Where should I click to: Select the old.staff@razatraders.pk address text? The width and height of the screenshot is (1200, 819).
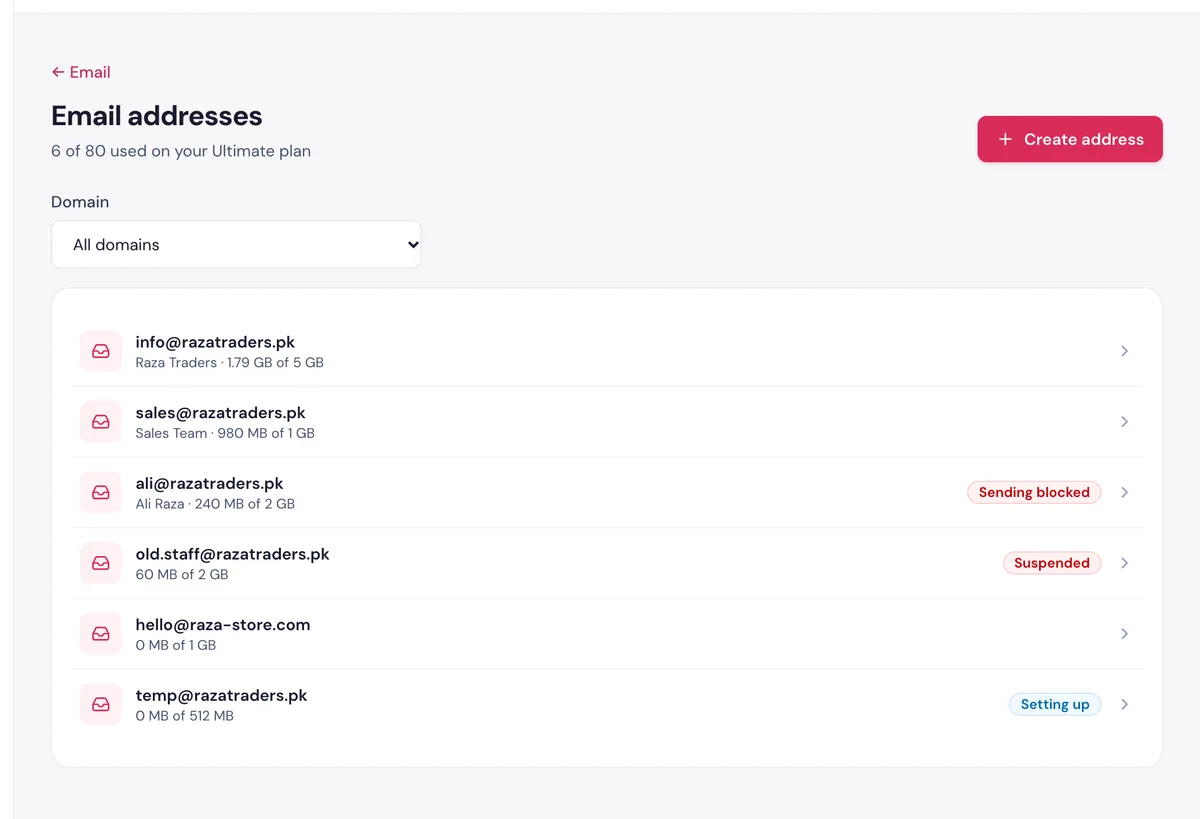[232, 553]
